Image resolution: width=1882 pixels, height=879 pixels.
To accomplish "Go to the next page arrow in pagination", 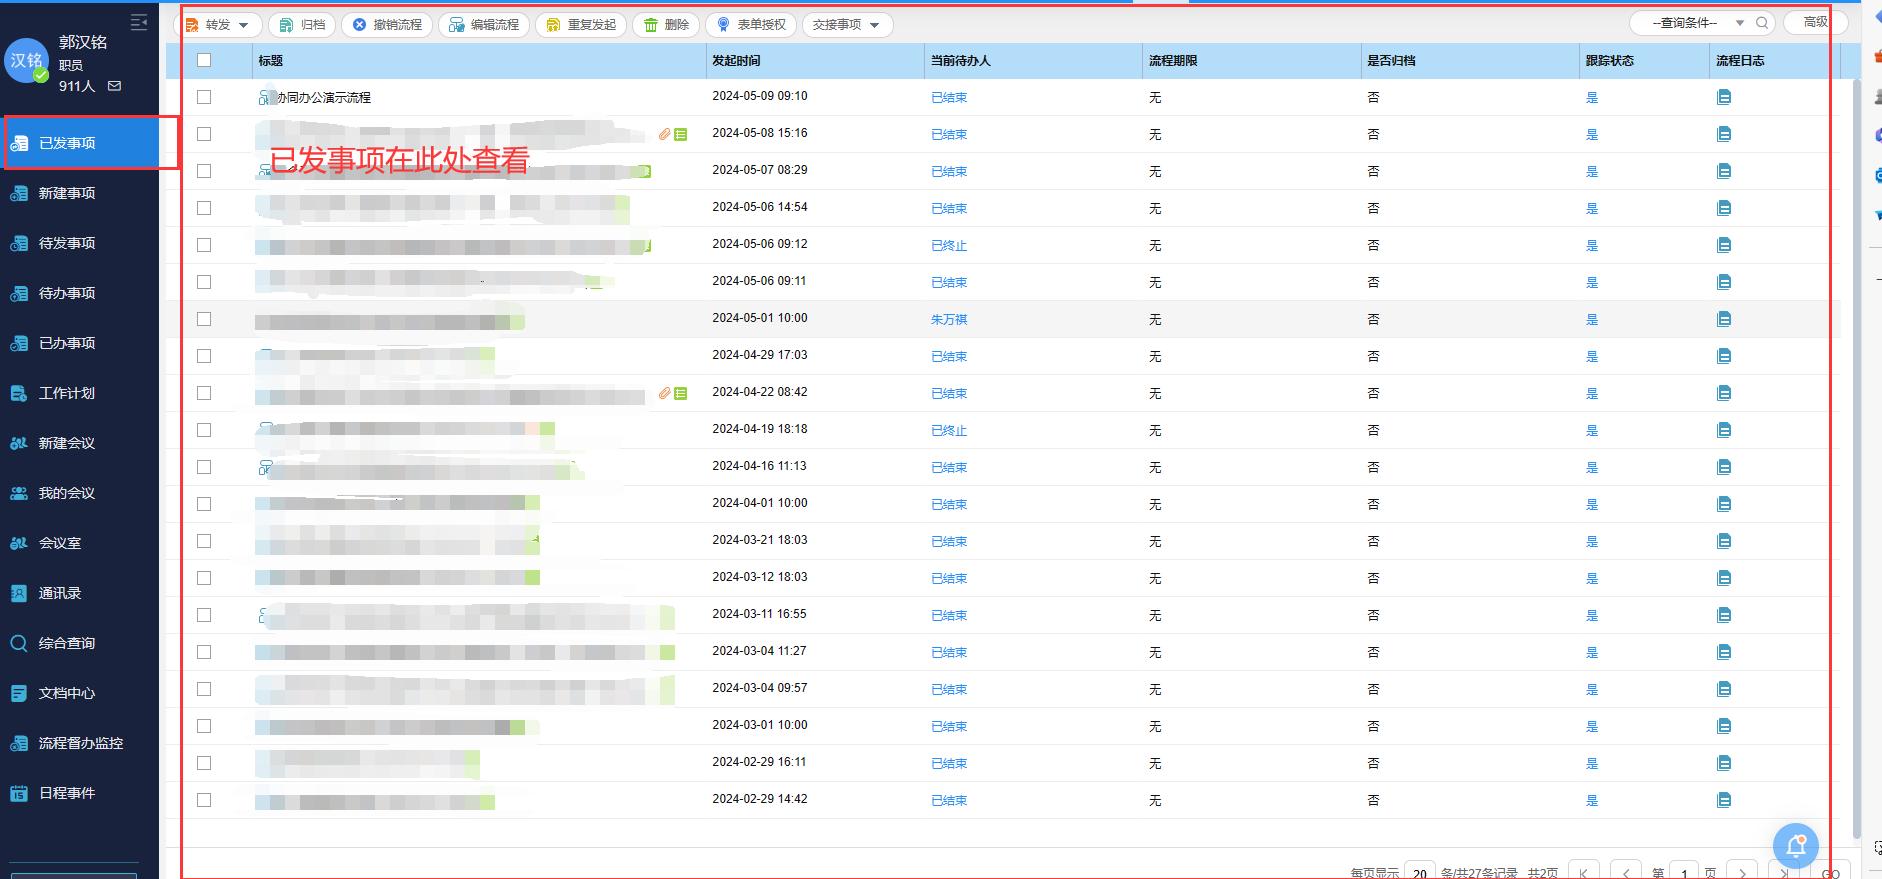I will point(1743,873).
